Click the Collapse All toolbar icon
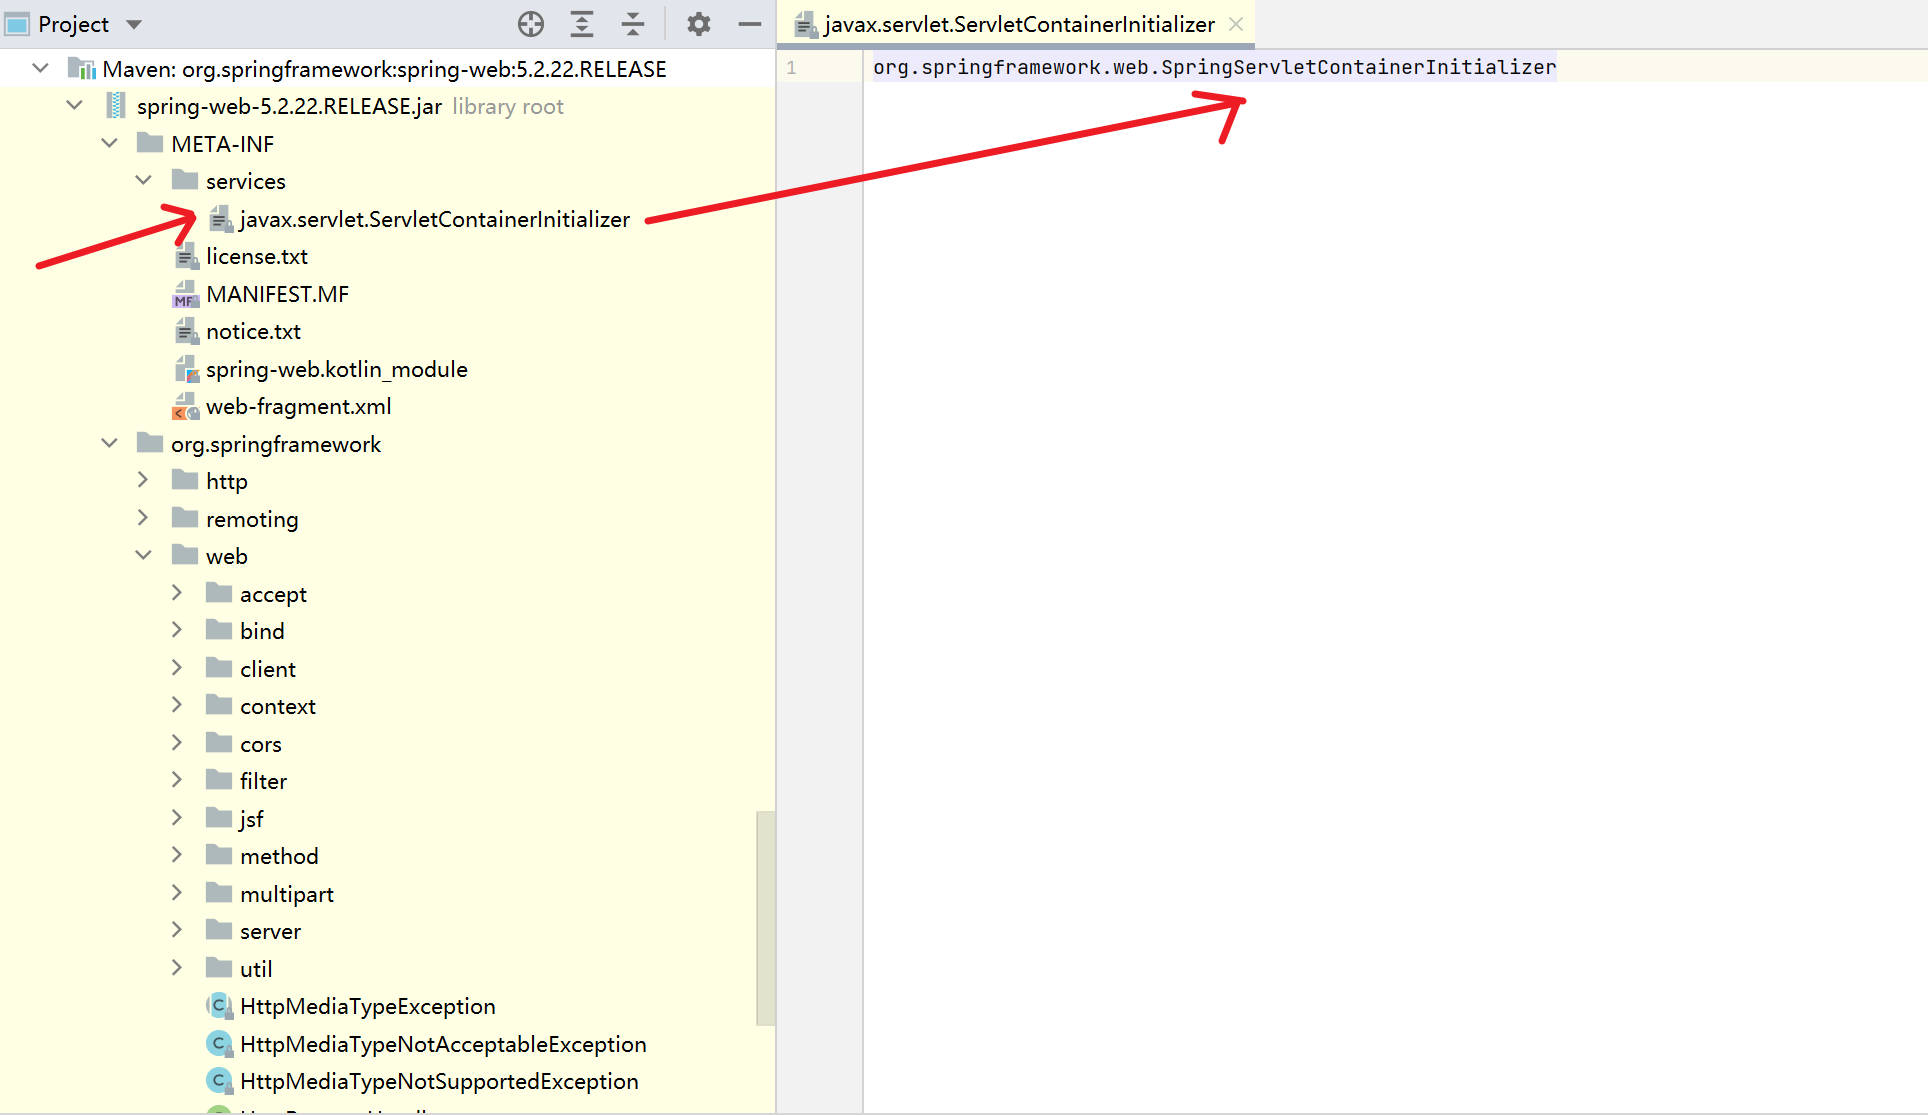1928x1115 pixels. (633, 24)
